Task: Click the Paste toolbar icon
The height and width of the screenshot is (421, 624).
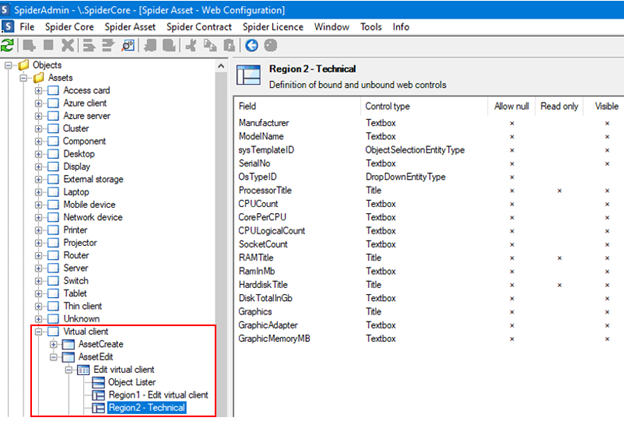Action: tap(229, 46)
